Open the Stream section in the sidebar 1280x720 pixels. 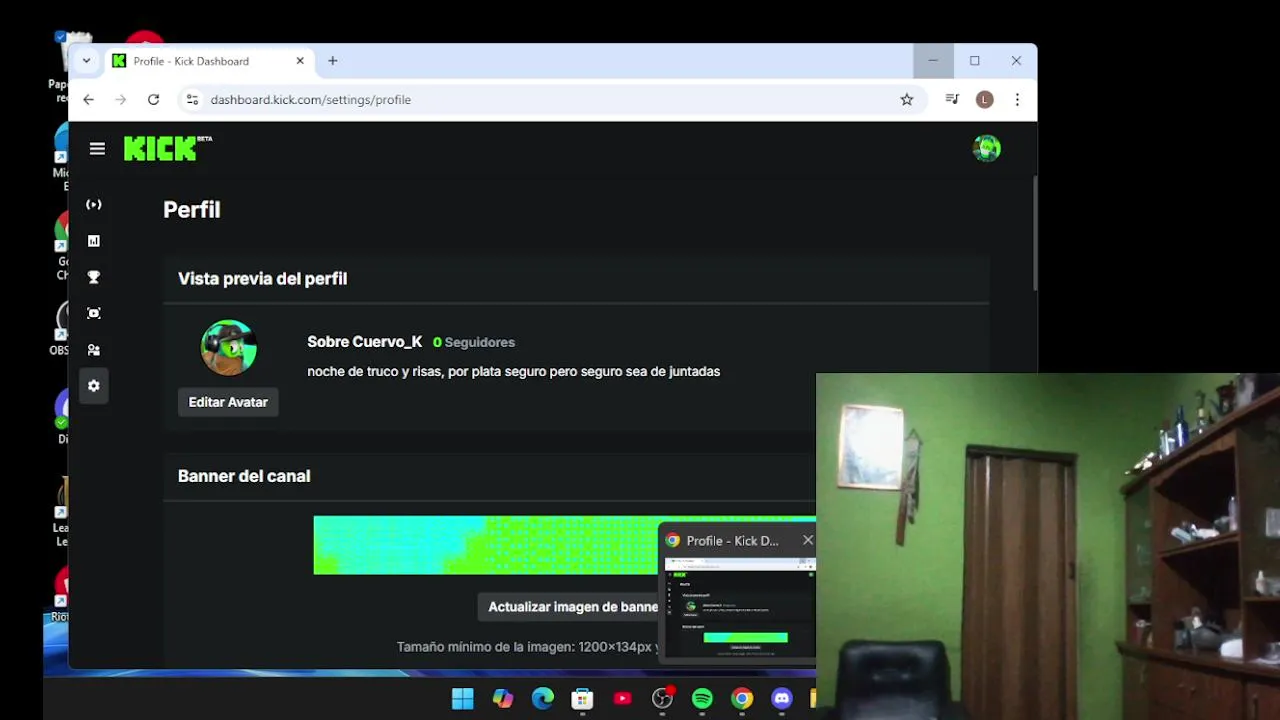[x=94, y=204]
